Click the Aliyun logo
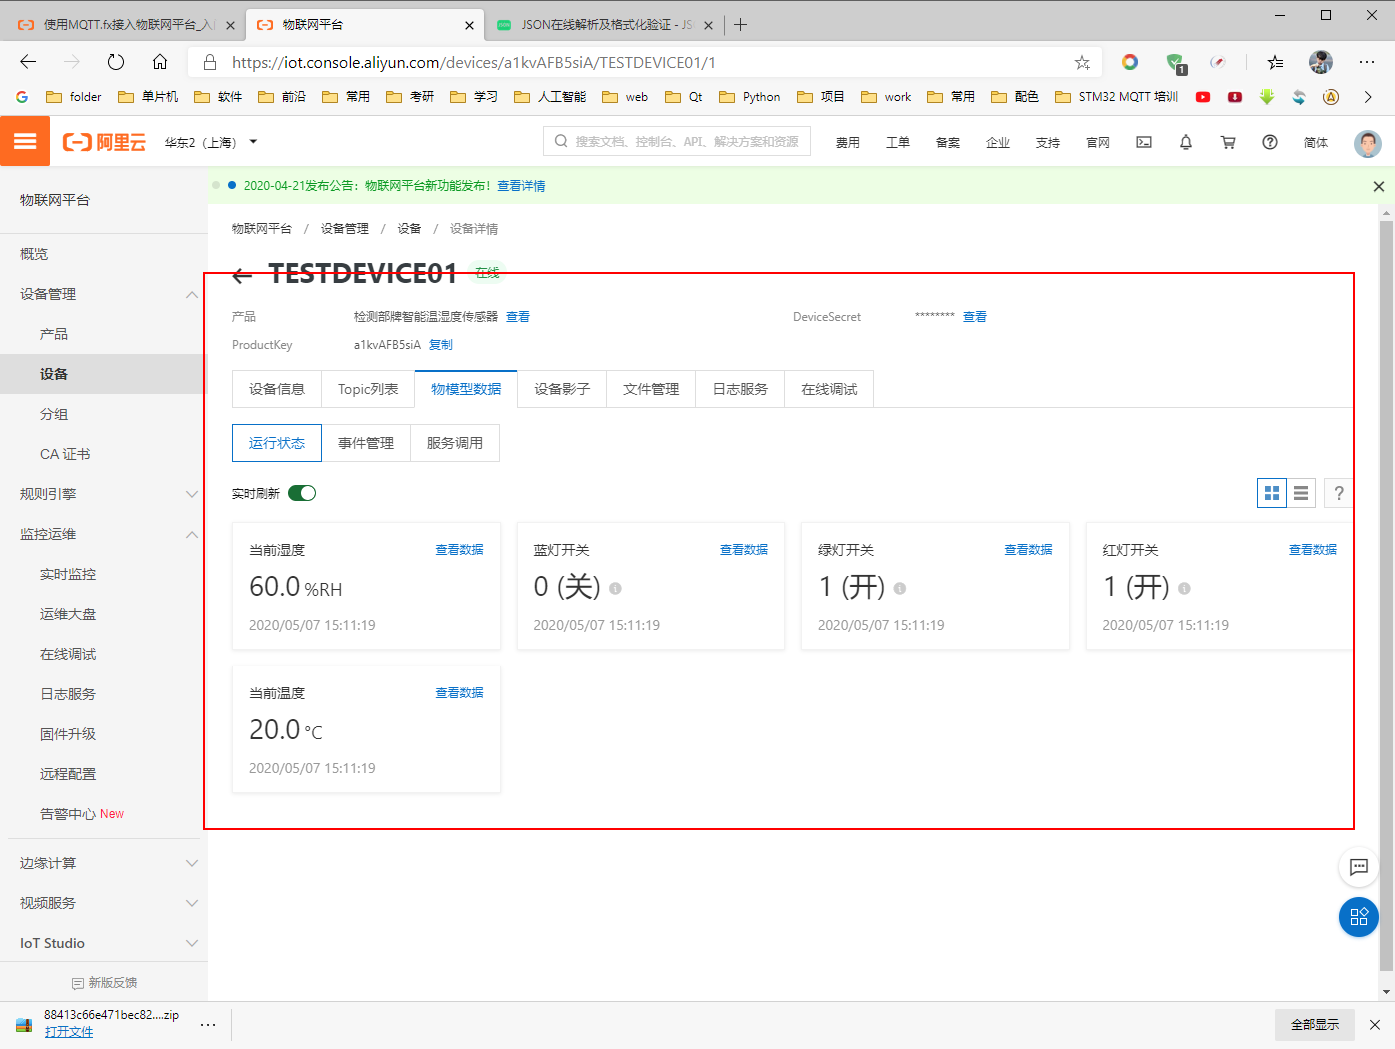The image size is (1395, 1049). (x=104, y=142)
